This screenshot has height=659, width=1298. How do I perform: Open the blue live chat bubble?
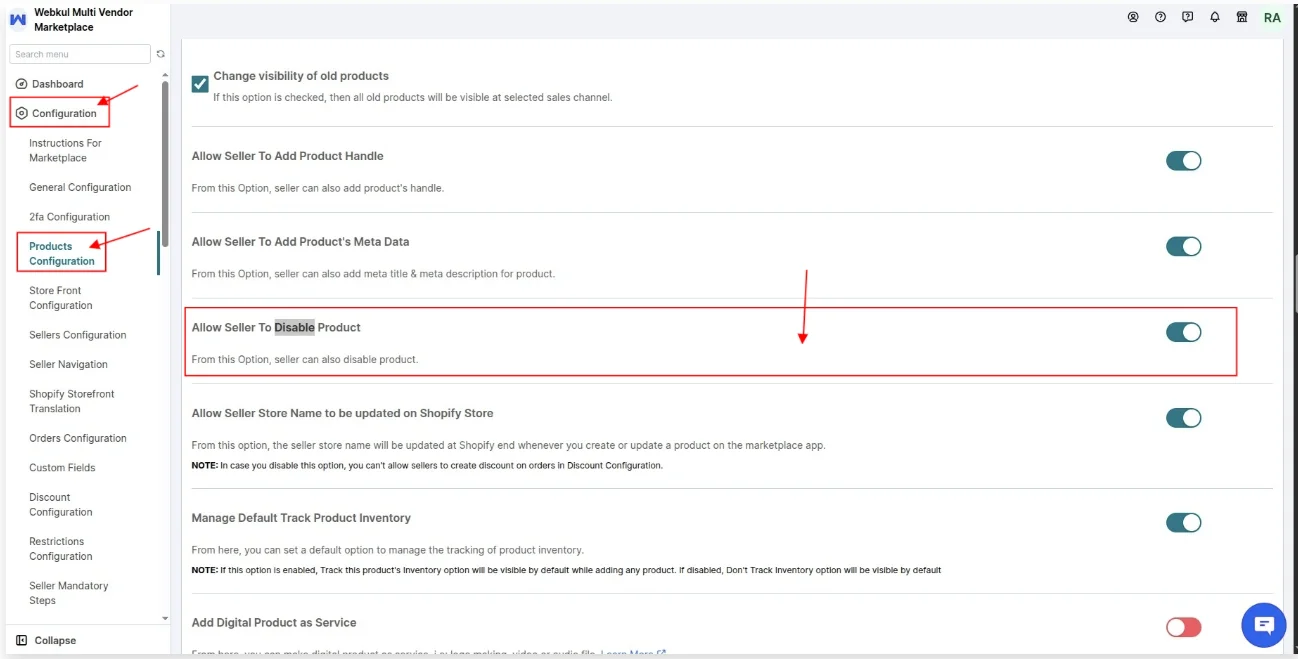pyautogui.click(x=1263, y=625)
